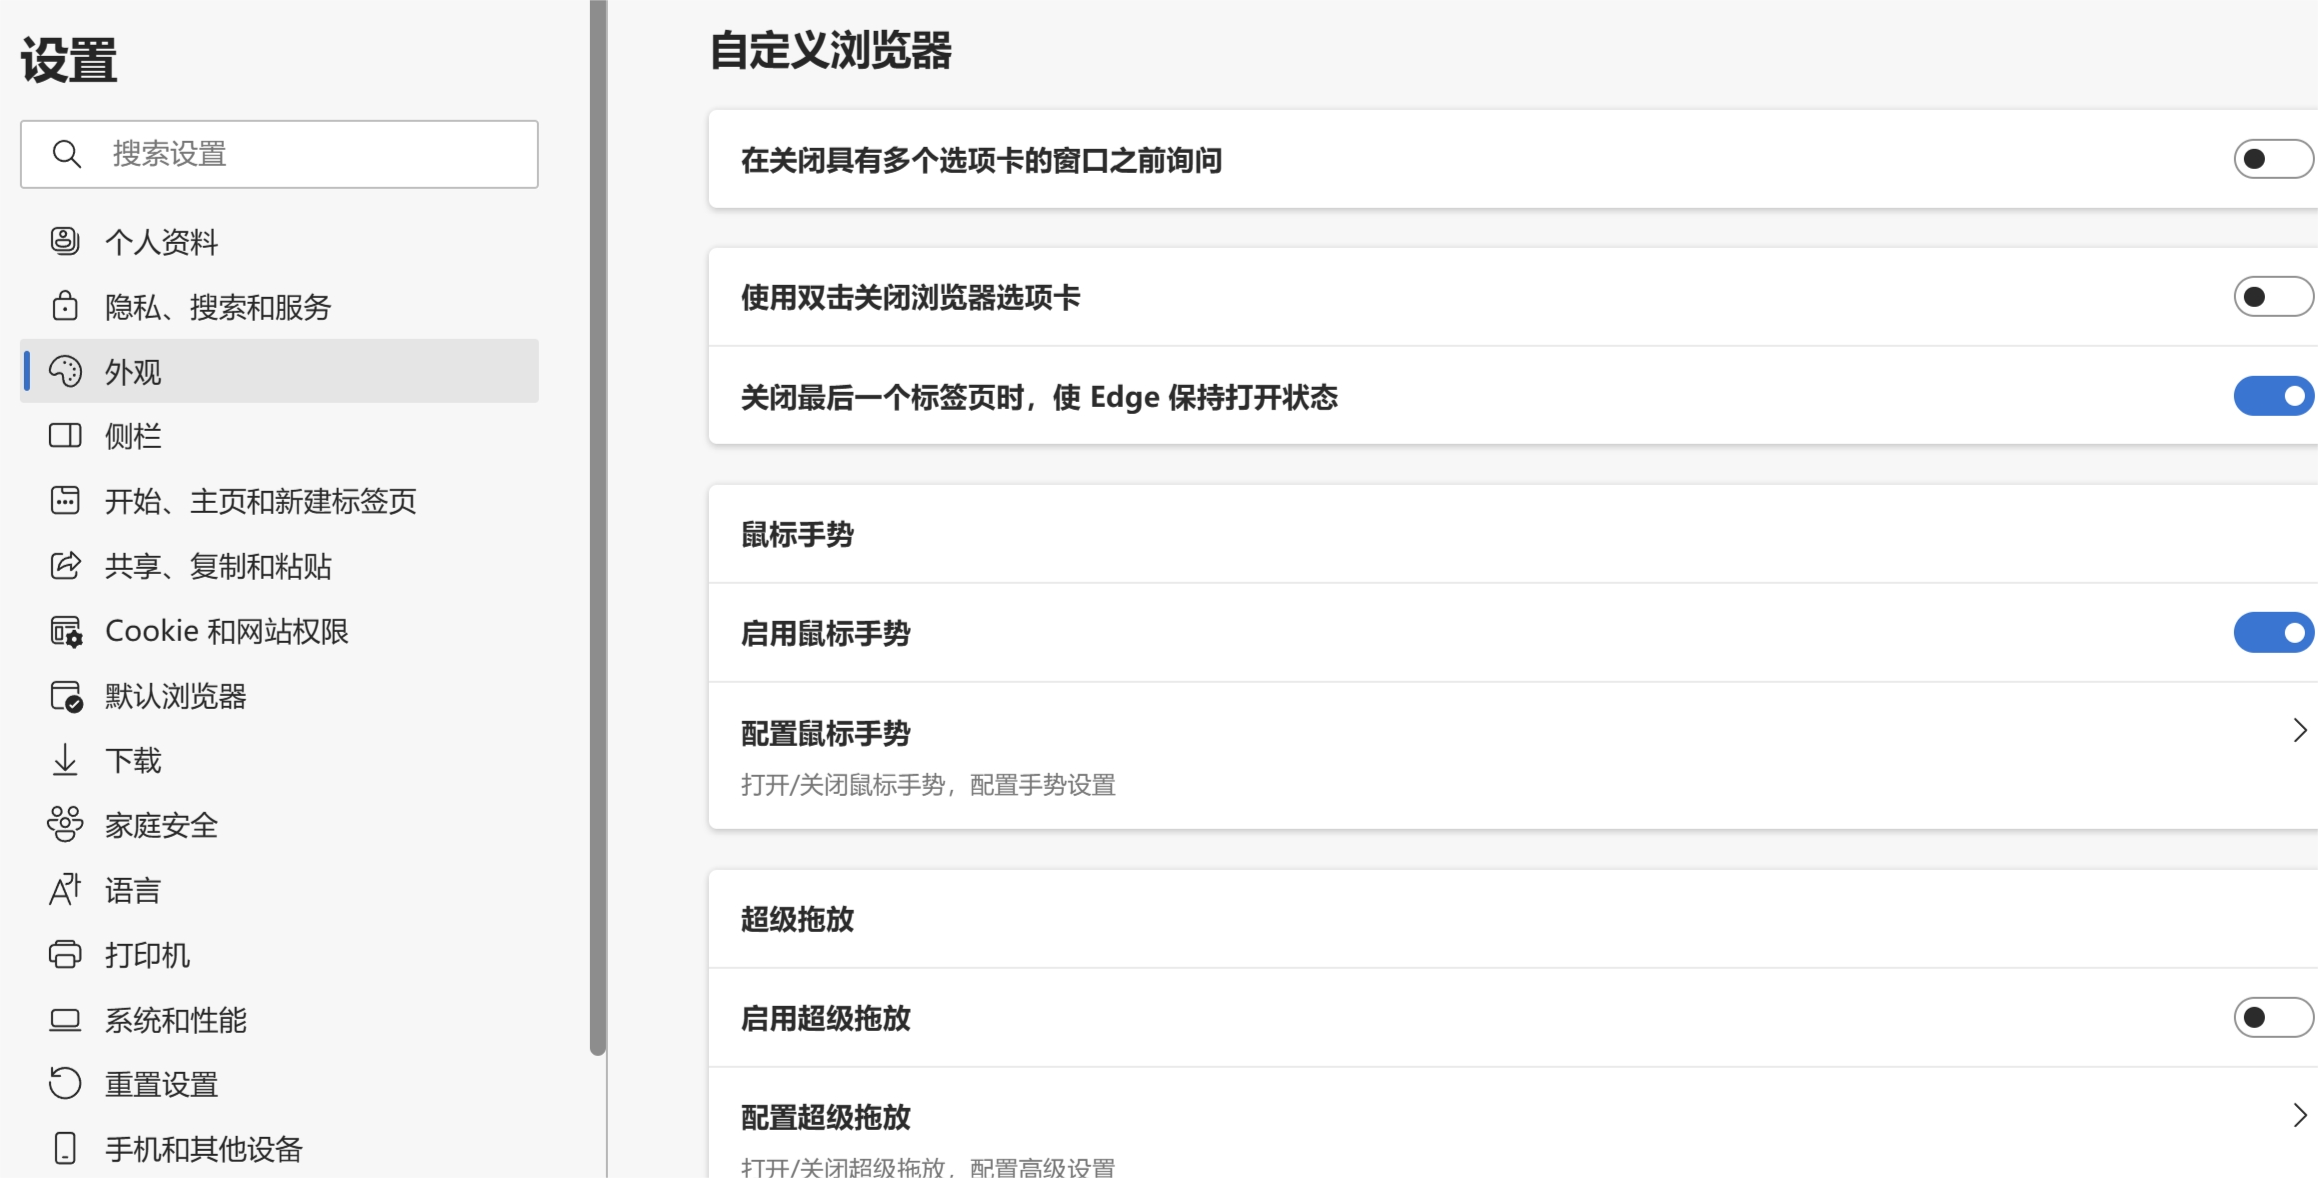Open 重置设置 in sidebar
Image resolution: width=2318 pixels, height=1178 pixels.
click(x=162, y=1085)
